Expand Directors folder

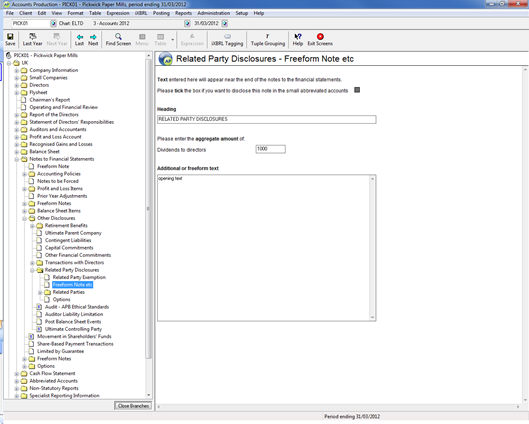[x=17, y=85]
